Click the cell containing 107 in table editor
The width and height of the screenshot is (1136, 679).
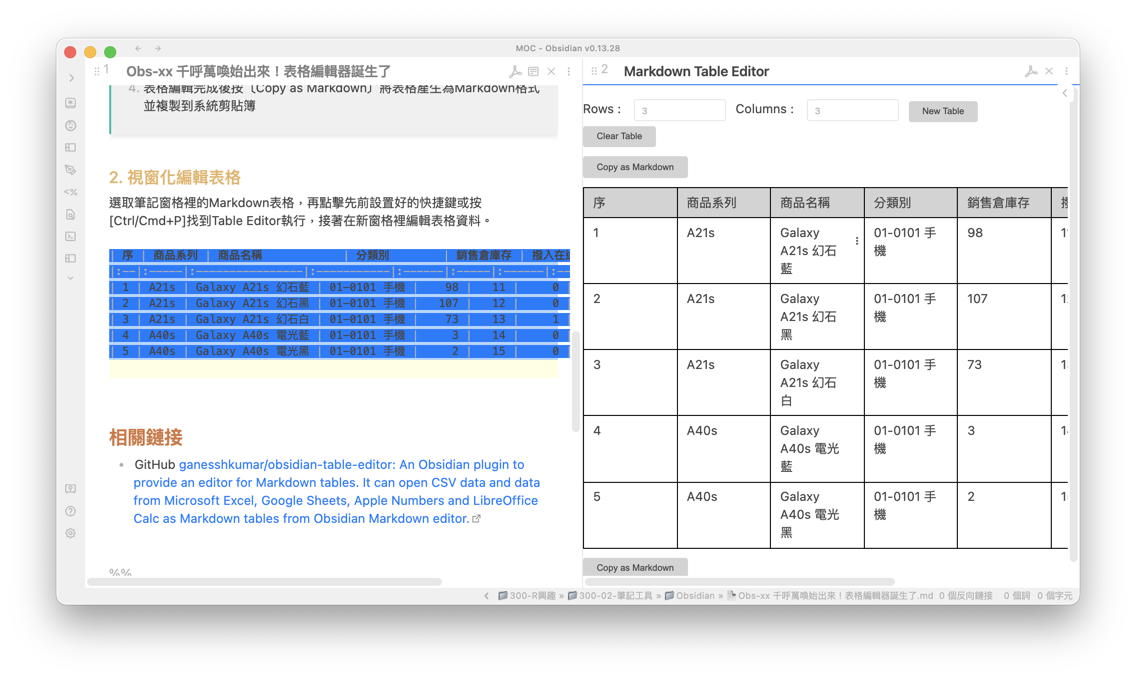pyautogui.click(x=1004, y=317)
